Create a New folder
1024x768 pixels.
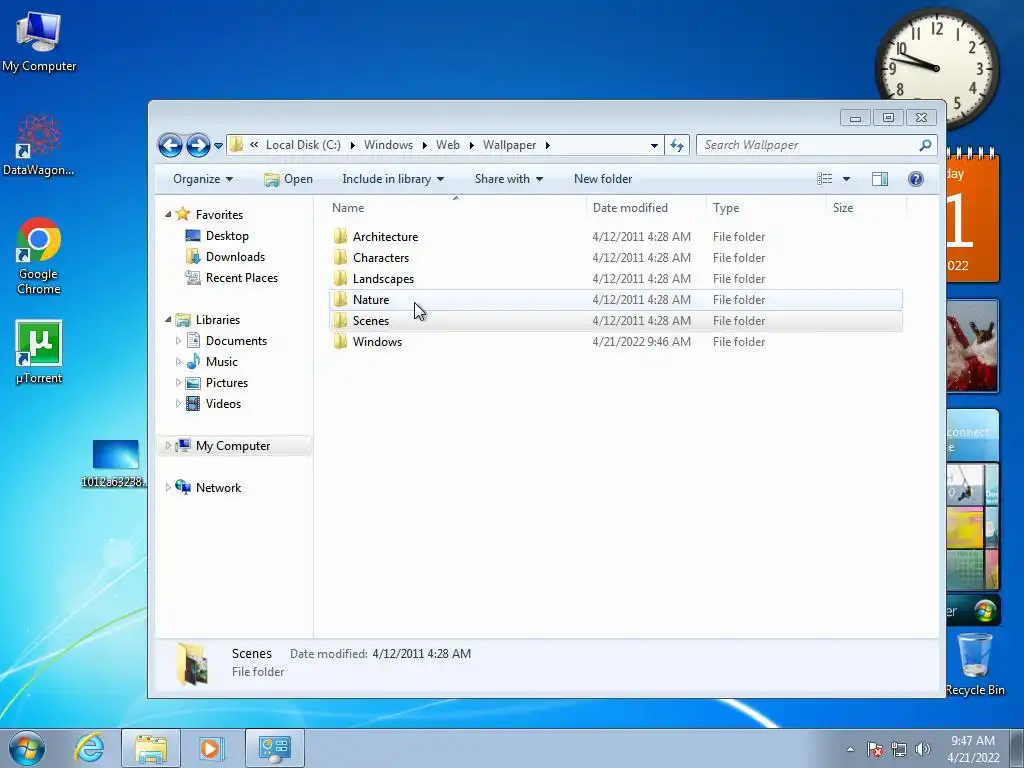click(603, 179)
